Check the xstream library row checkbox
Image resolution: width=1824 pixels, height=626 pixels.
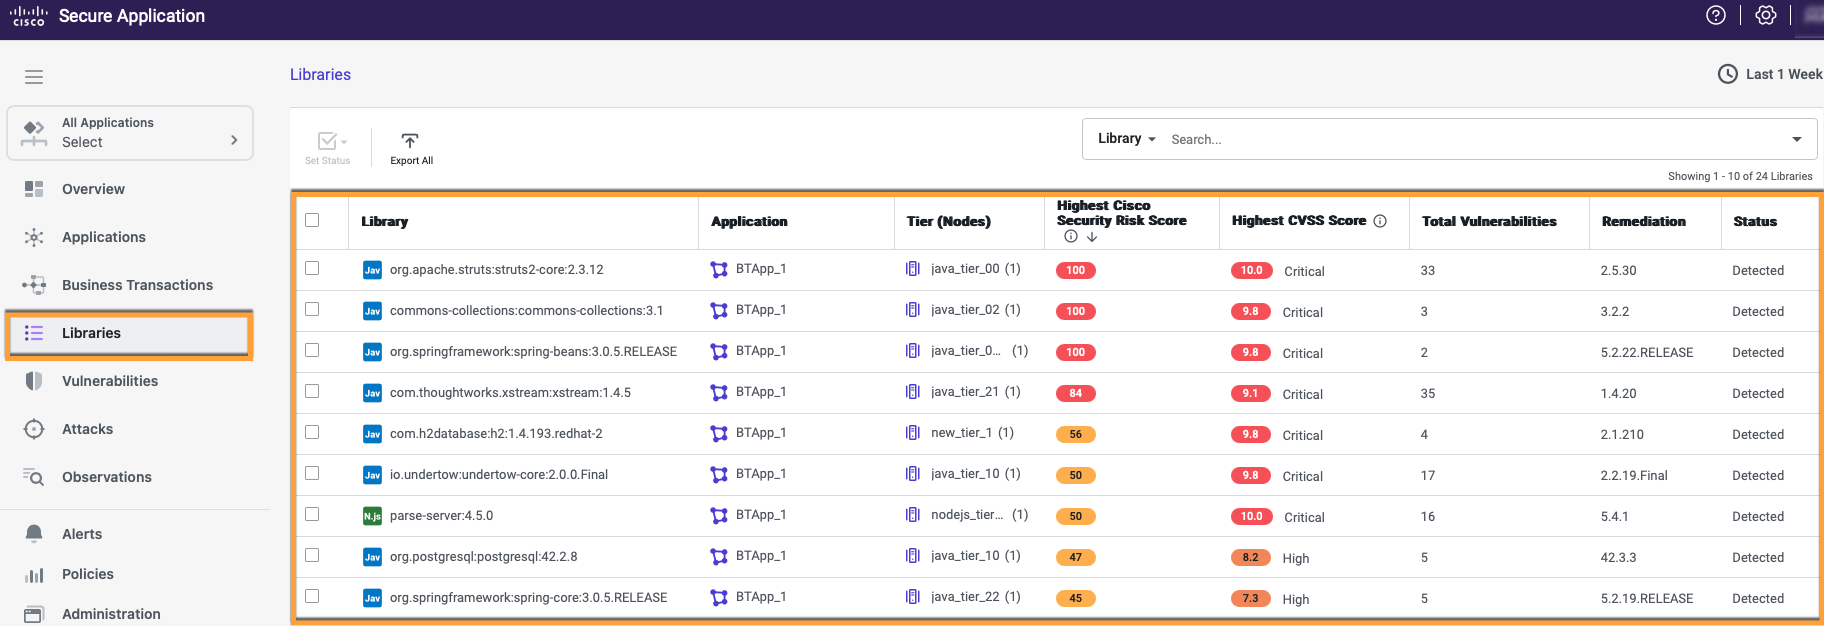312,391
